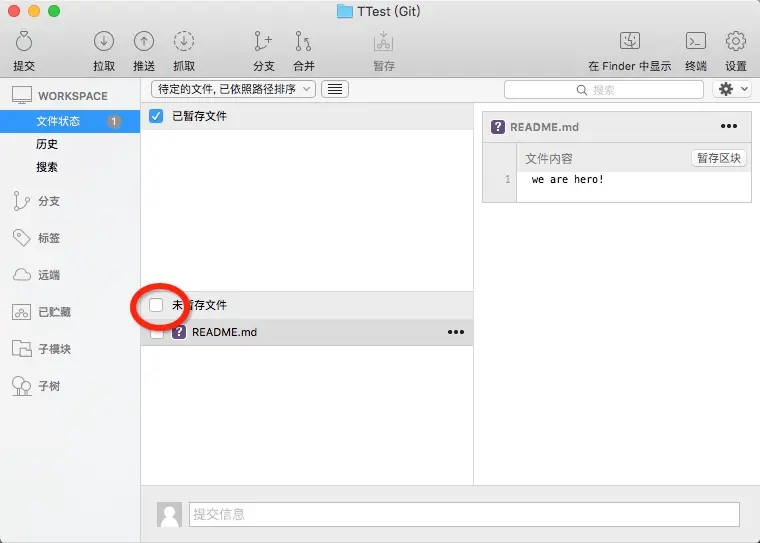Click the 子树 sidebar label
This screenshot has height=543, width=760.
(49, 386)
